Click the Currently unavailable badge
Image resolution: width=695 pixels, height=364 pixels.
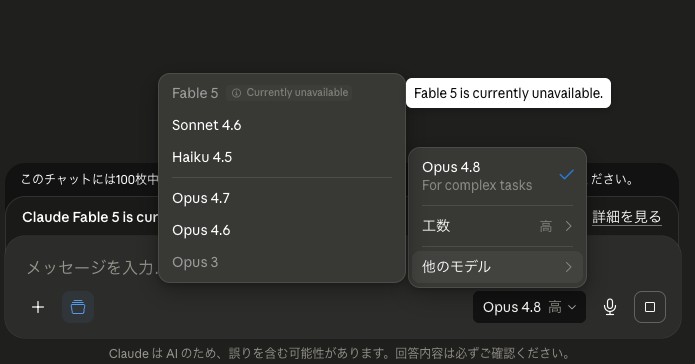click(x=290, y=93)
